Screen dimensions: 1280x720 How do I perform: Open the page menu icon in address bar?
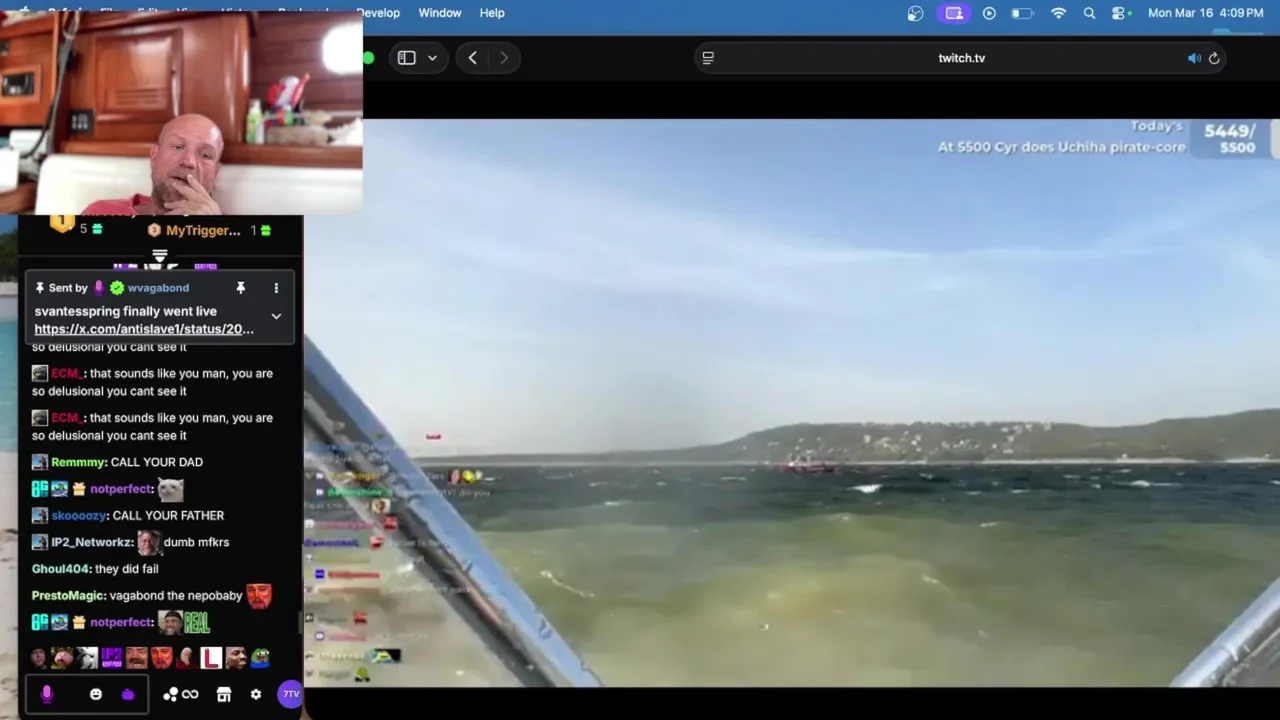click(x=708, y=58)
